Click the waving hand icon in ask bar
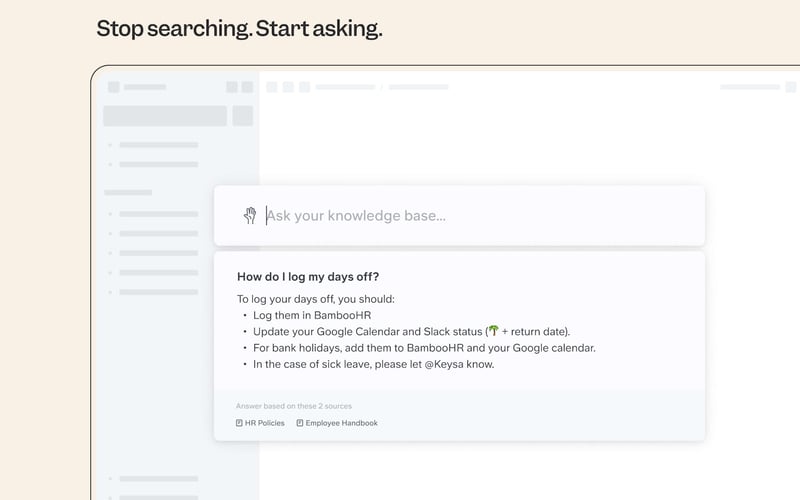Image resolution: width=800 pixels, height=500 pixels. 250,215
